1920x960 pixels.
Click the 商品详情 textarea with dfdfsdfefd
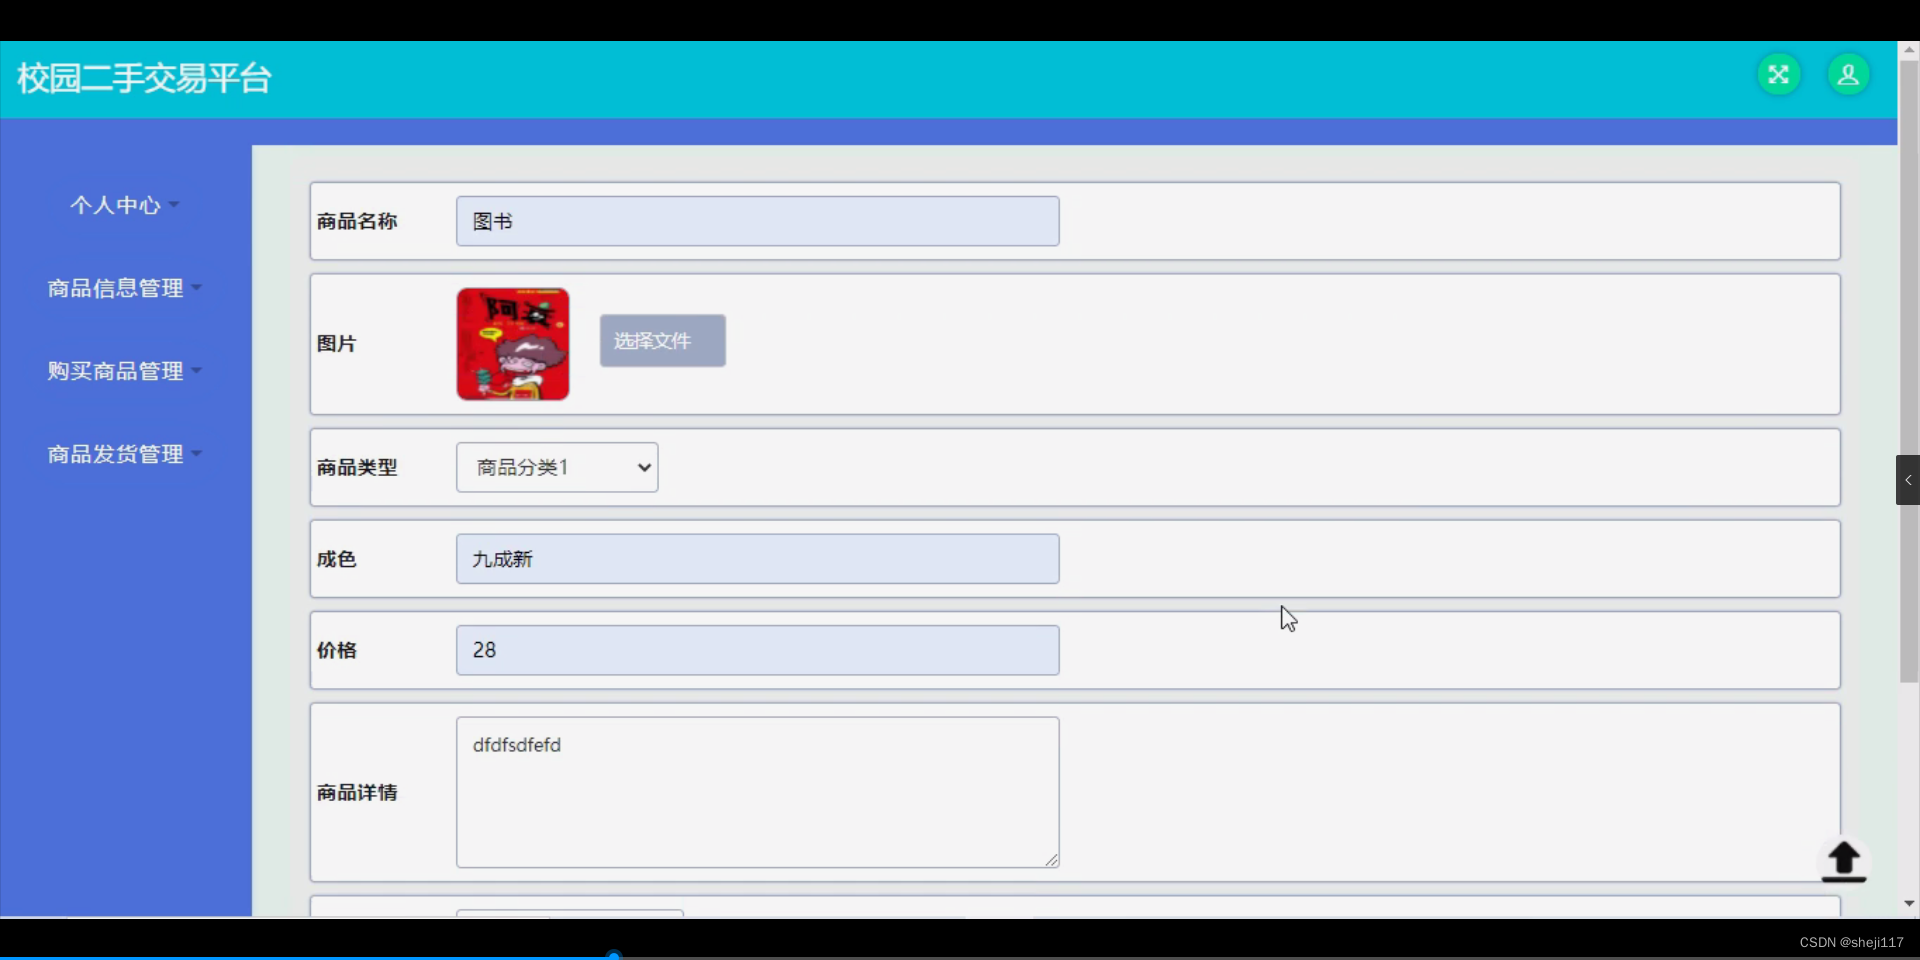point(757,792)
